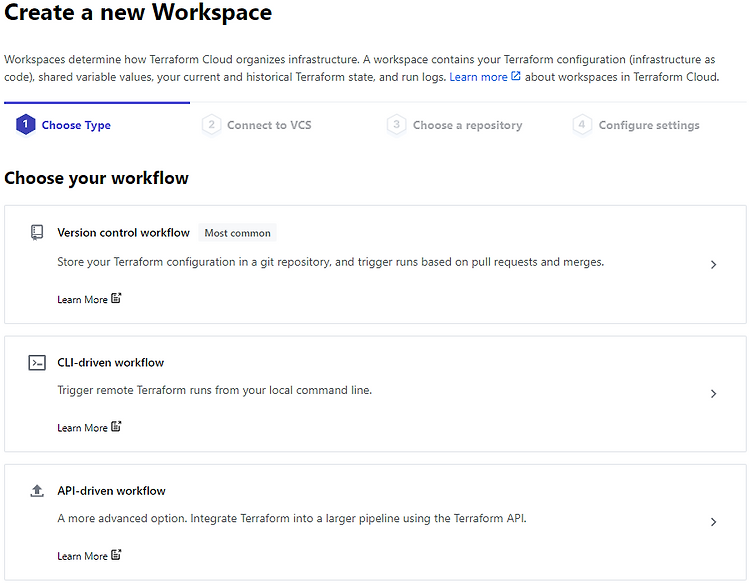Click the document icon beside CLI-driven Learn More

click(116, 427)
